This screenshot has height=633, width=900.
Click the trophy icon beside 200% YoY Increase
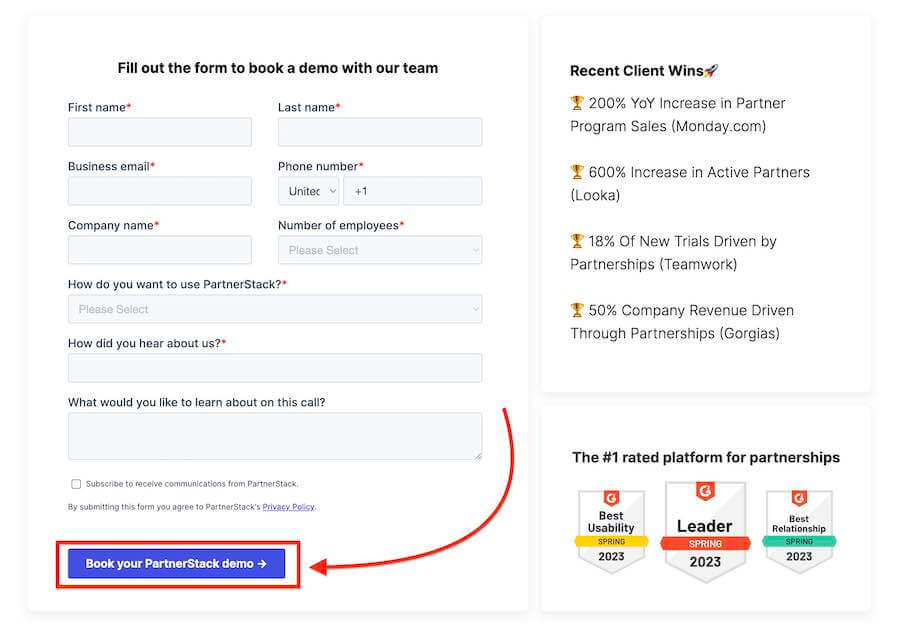[577, 103]
